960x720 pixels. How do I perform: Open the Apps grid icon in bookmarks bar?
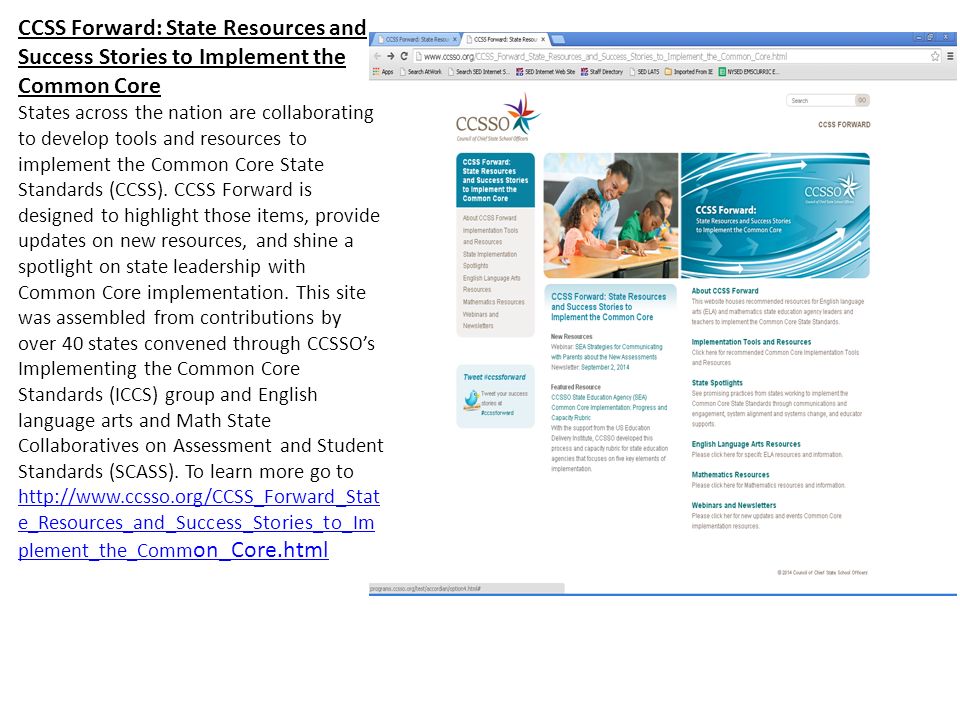tap(377, 72)
